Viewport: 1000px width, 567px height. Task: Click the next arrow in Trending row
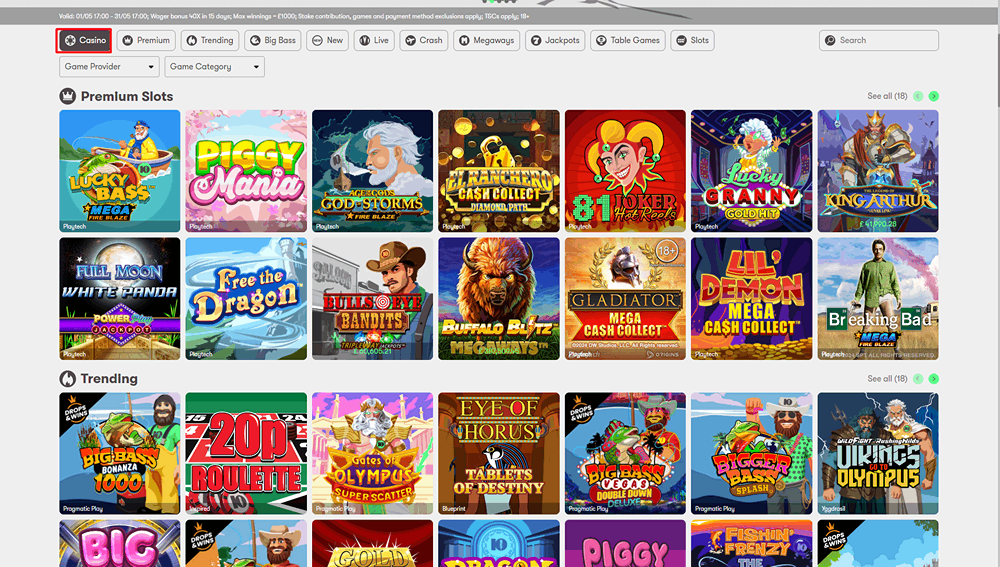coord(934,379)
